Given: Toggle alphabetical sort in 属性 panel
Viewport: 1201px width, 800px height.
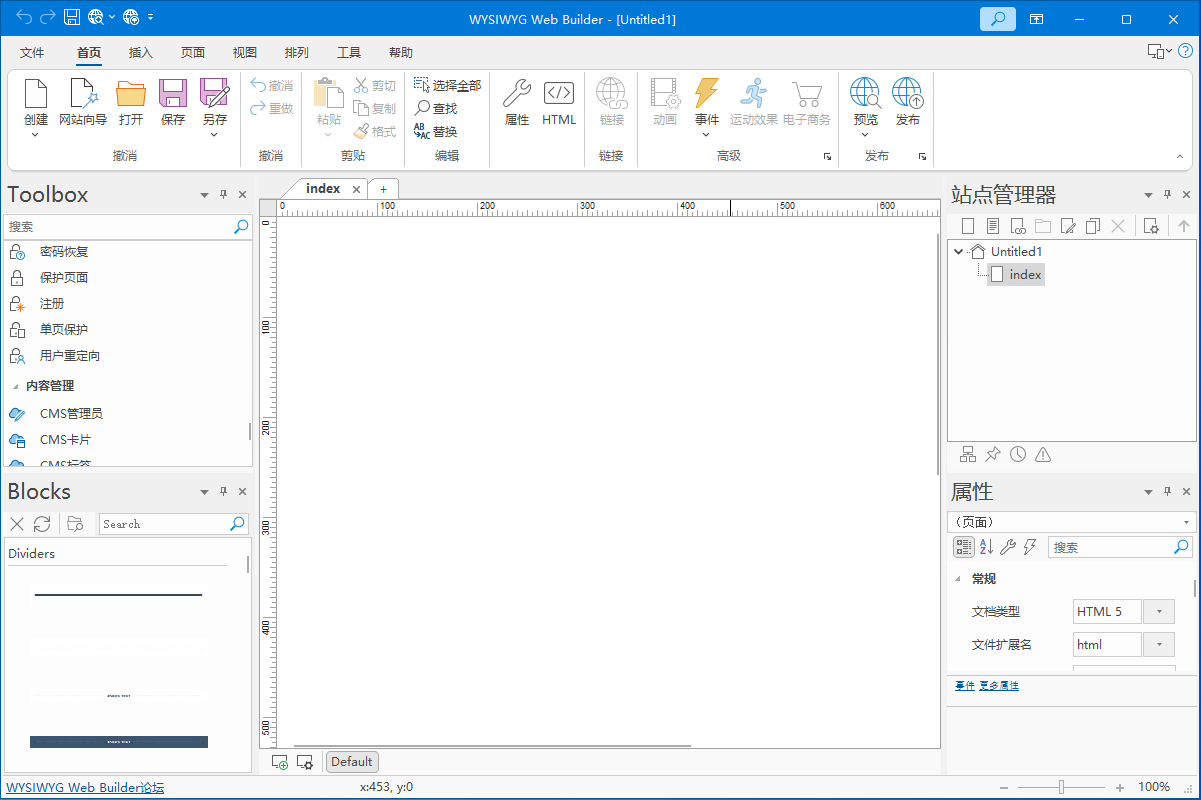Looking at the screenshot, I should tap(986, 547).
